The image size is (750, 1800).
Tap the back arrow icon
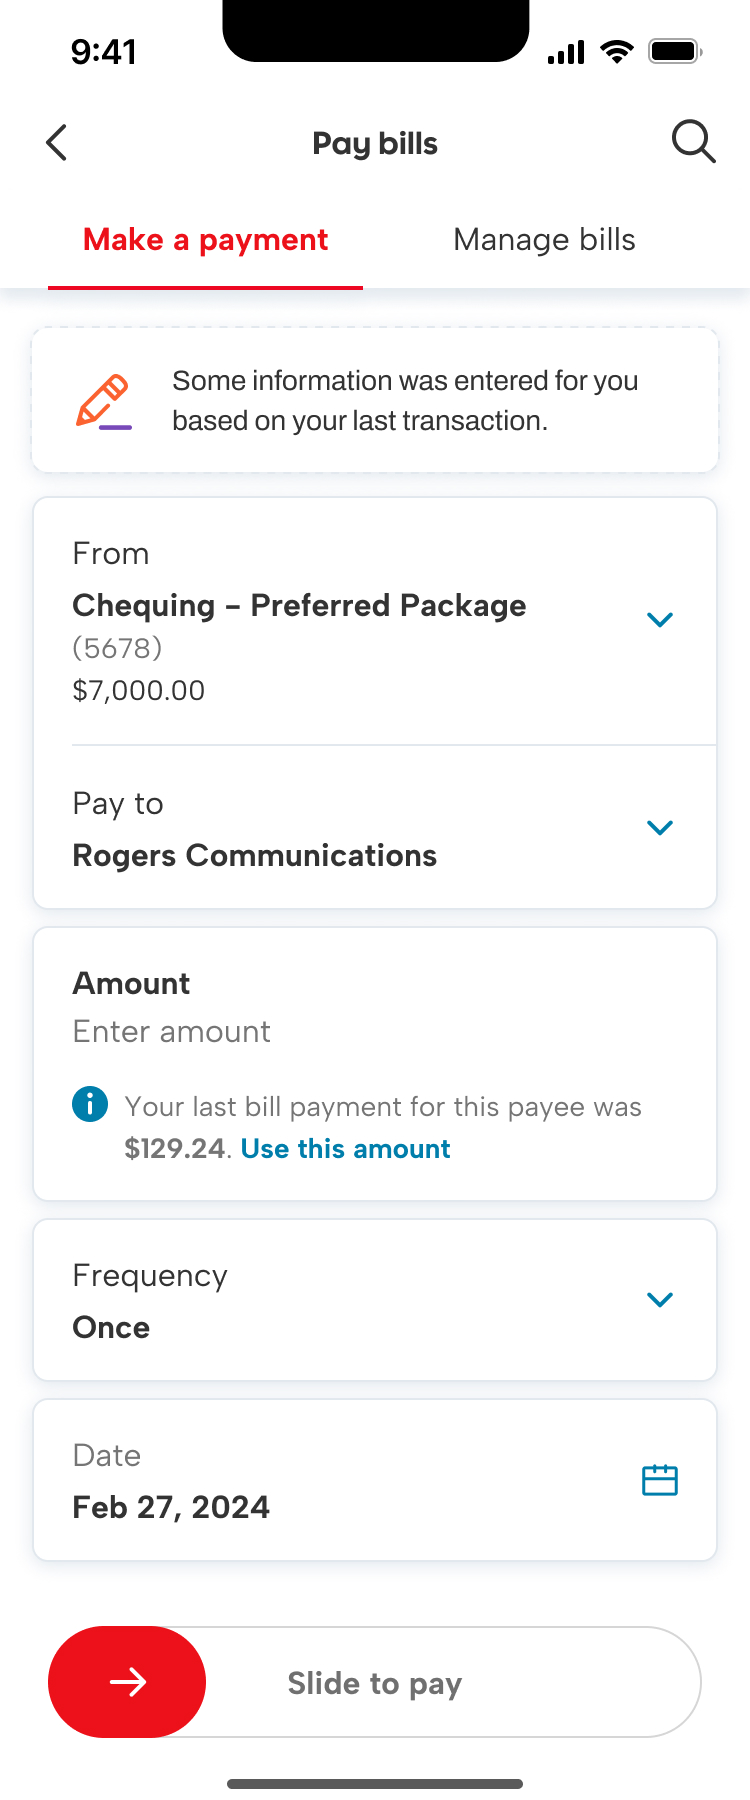57,143
